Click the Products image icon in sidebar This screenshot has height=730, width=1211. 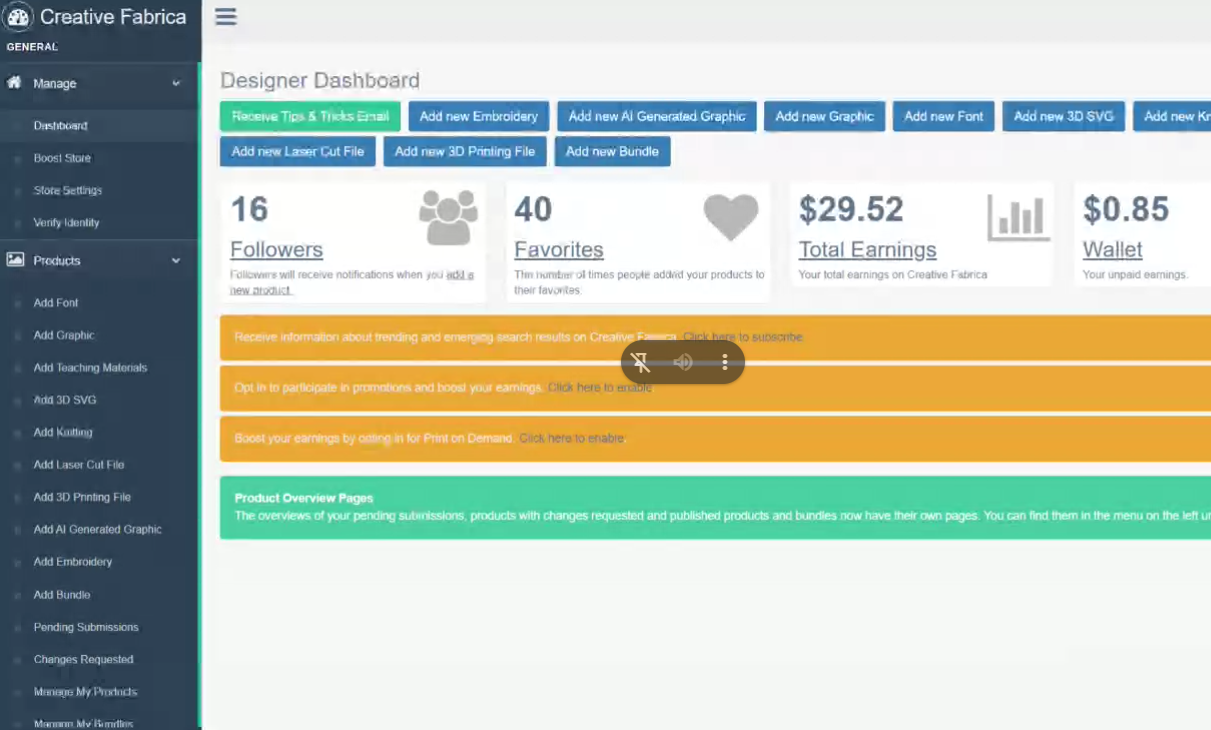click(x=15, y=260)
